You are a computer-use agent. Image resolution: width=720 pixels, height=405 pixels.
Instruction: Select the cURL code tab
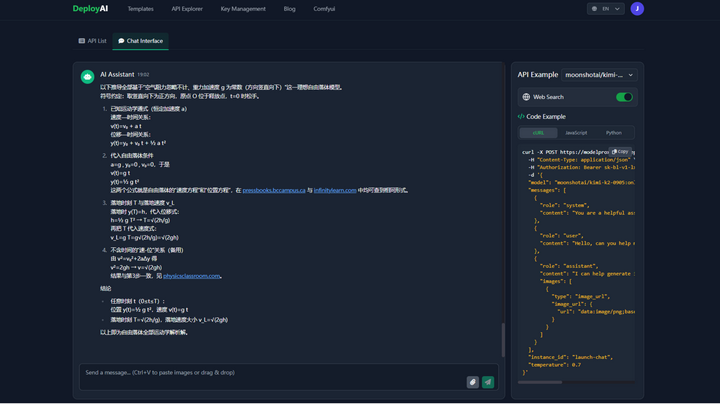(538, 133)
